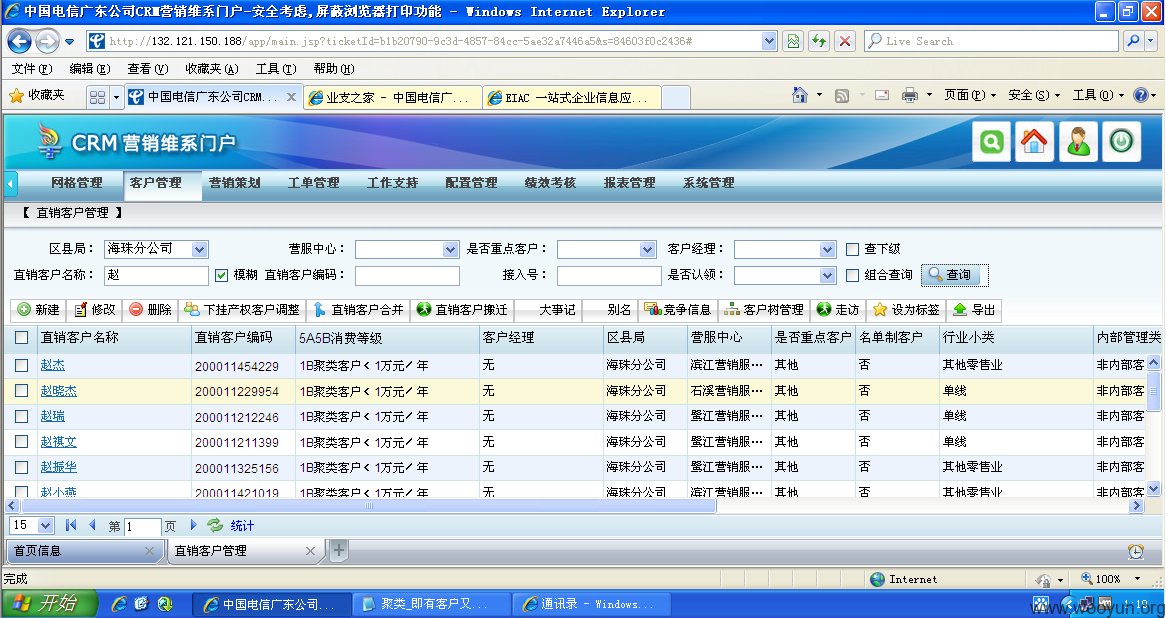Open the 网格管理 menu tab
The image size is (1166, 618).
[x=77, y=183]
